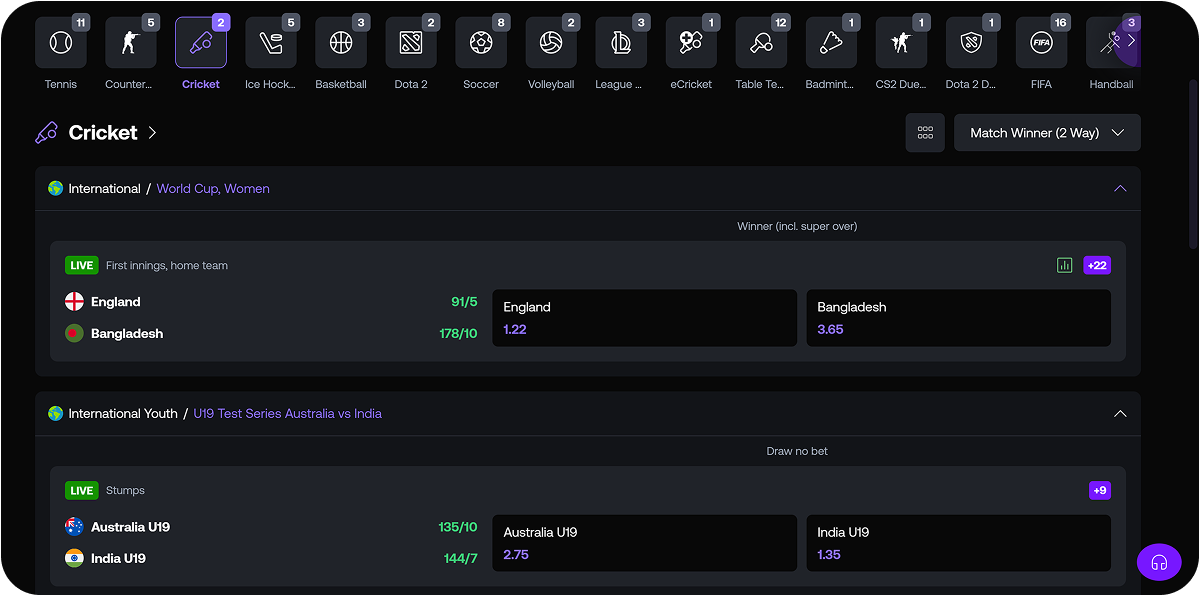1200x596 pixels.
Task: Switch to the Badminton sport tab
Action: (831, 43)
